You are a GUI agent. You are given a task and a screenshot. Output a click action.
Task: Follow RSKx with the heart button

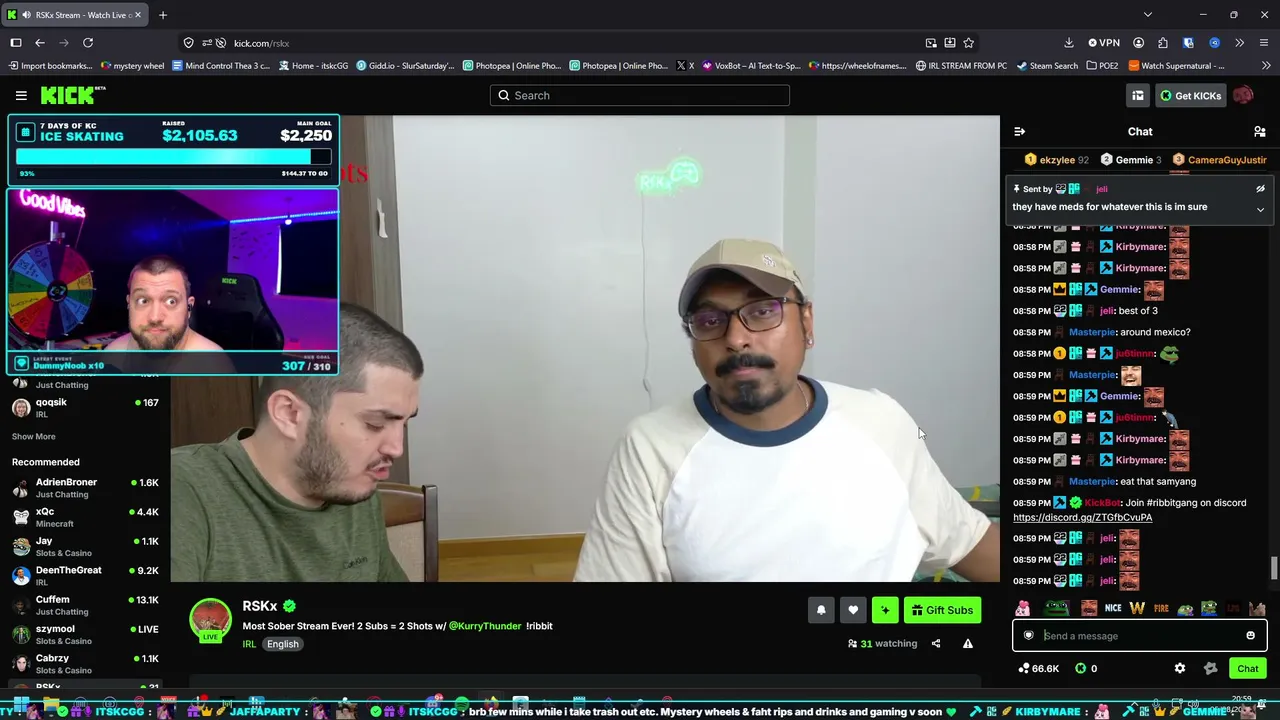click(x=853, y=610)
